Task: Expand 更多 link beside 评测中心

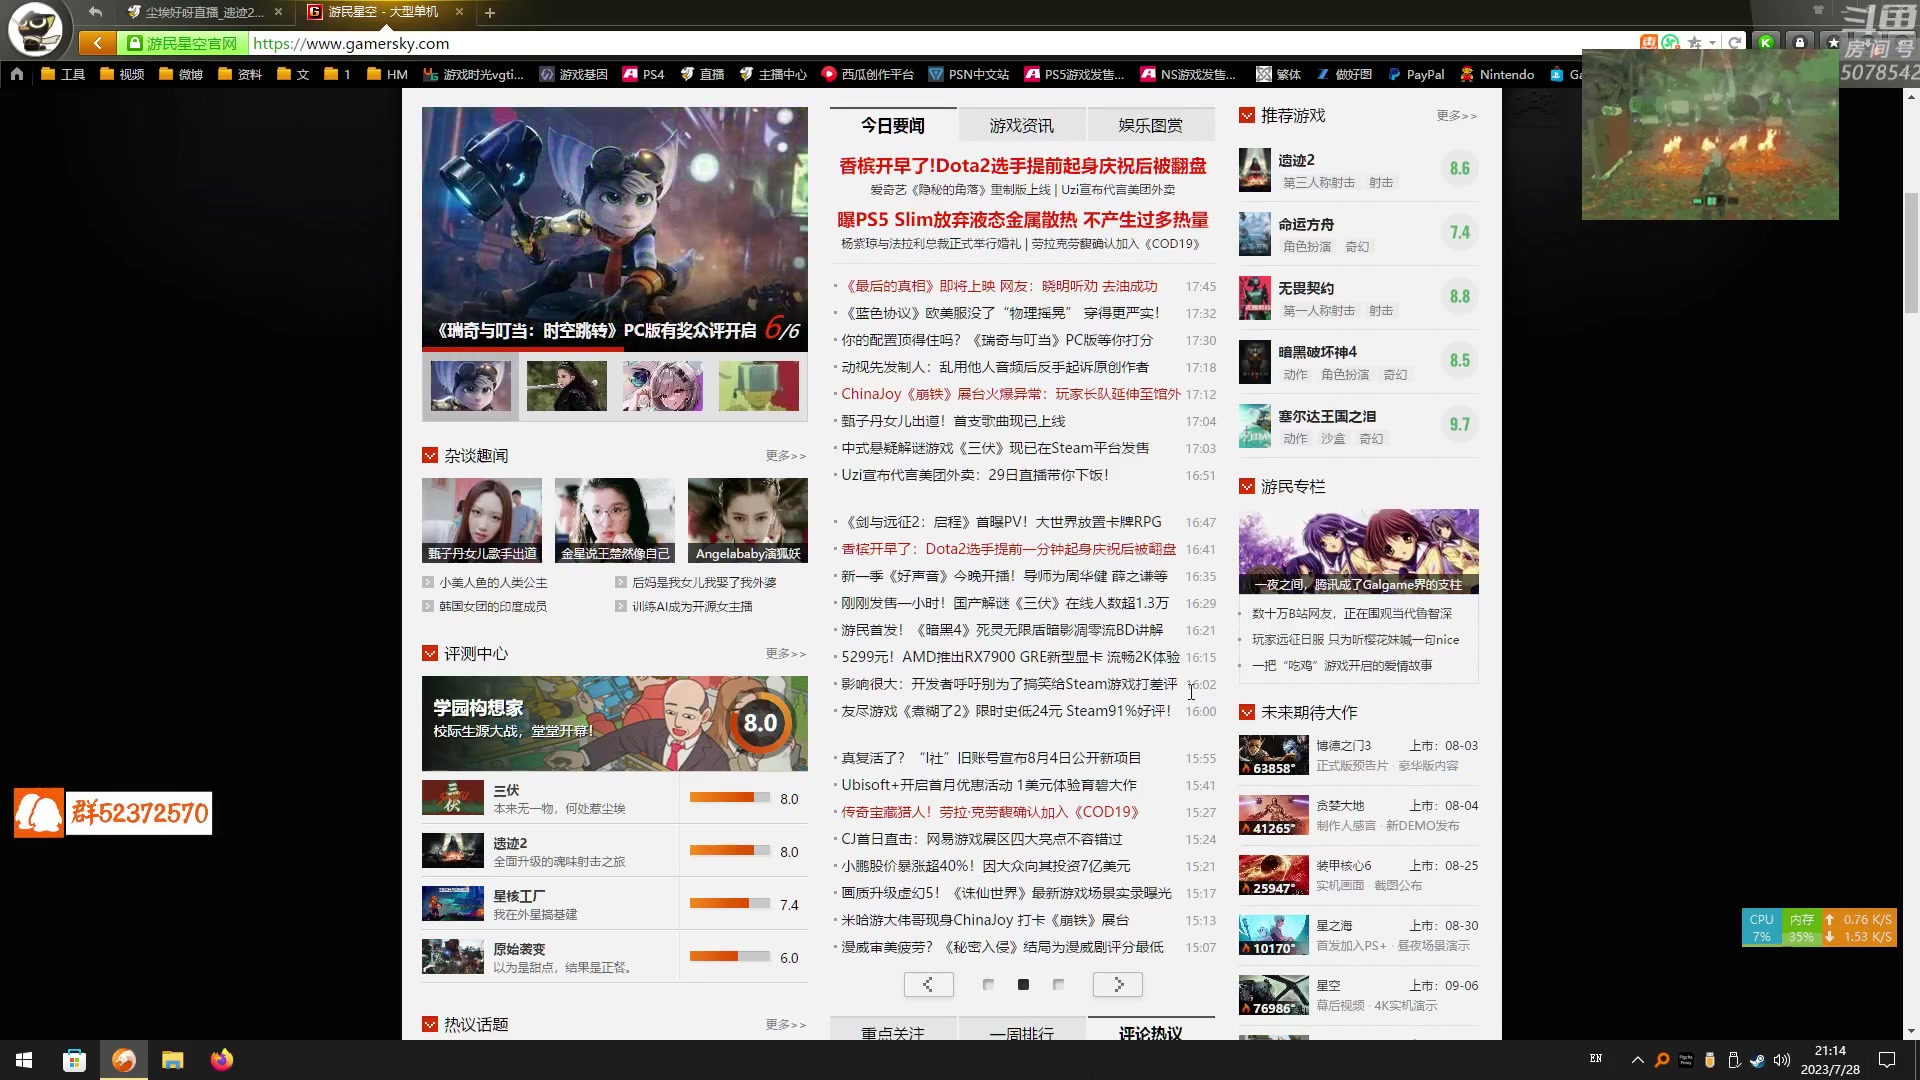Action: [786, 654]
